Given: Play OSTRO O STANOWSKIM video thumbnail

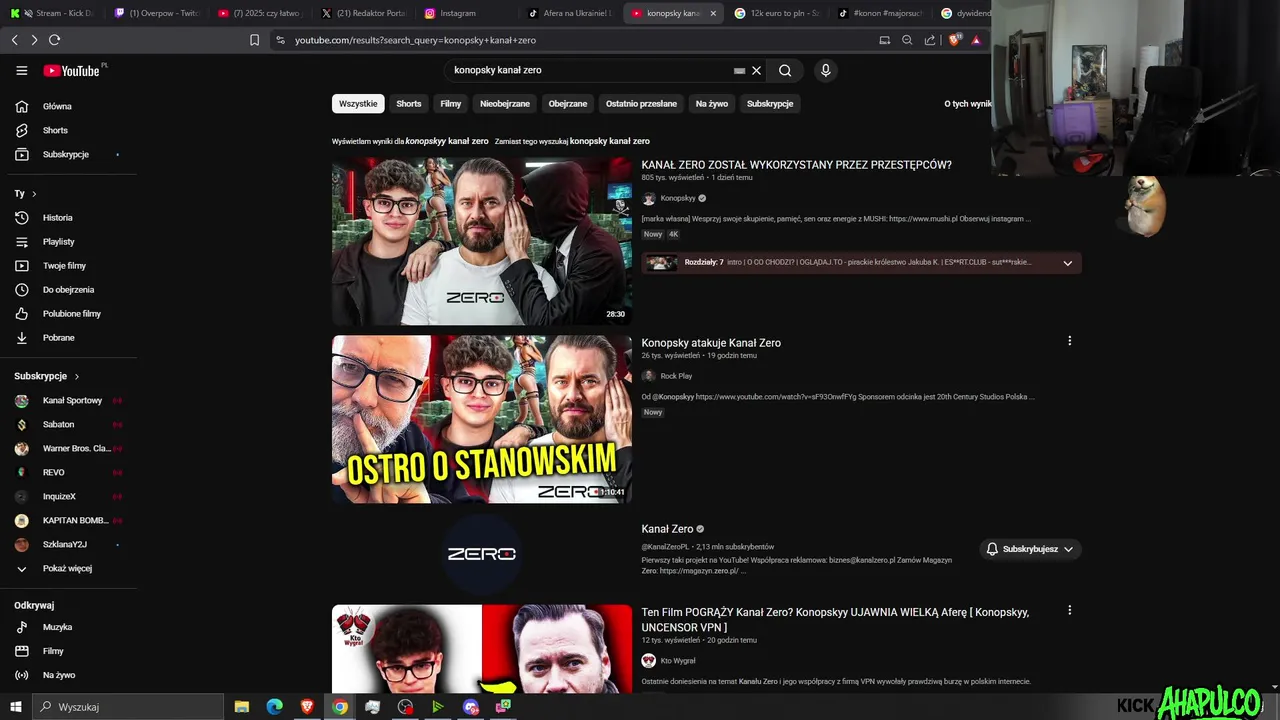Looking at the screenshot, I should (482, 419).
